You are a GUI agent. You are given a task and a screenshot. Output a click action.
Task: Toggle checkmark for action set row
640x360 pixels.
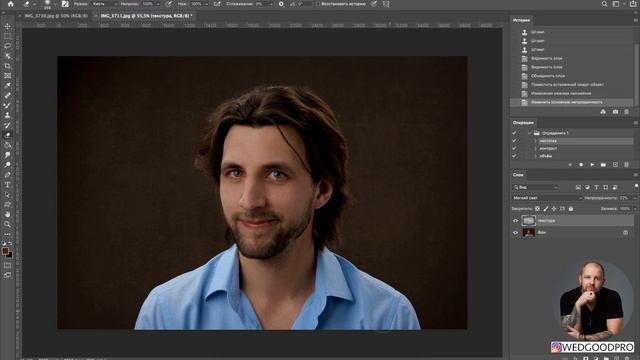[x=514, y=133]
